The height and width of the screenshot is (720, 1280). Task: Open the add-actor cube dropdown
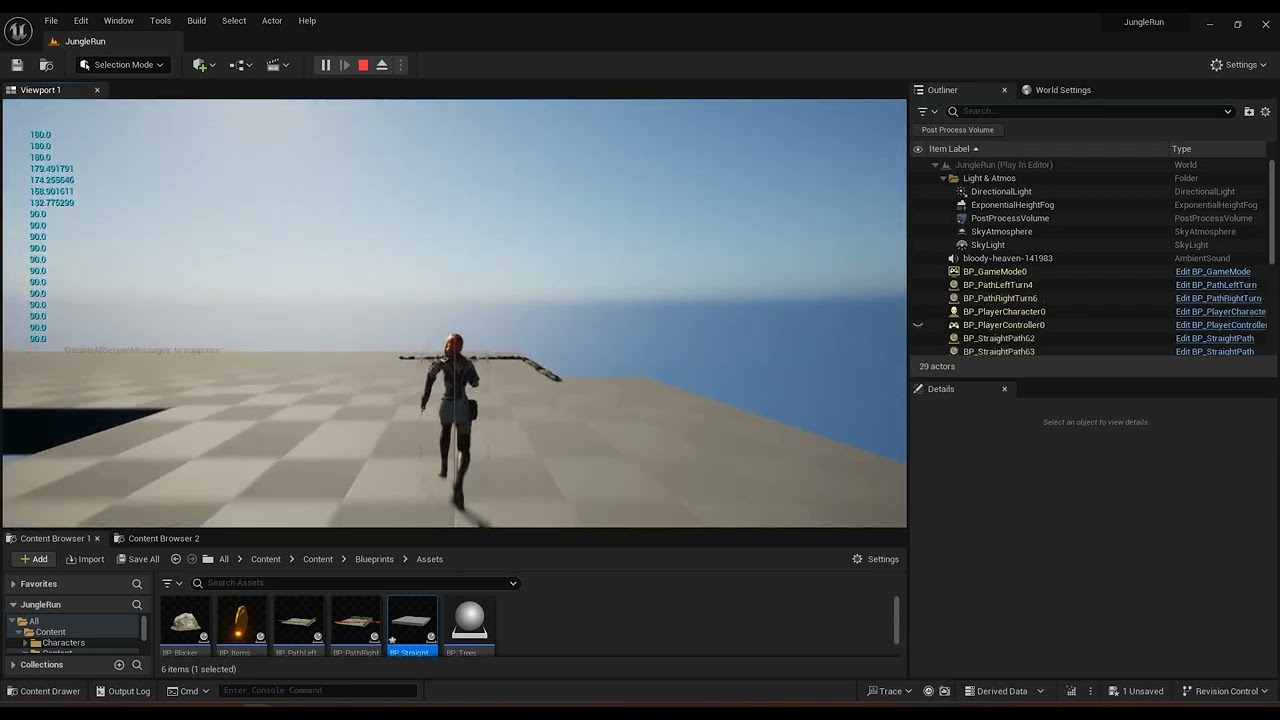coord(204,65)
